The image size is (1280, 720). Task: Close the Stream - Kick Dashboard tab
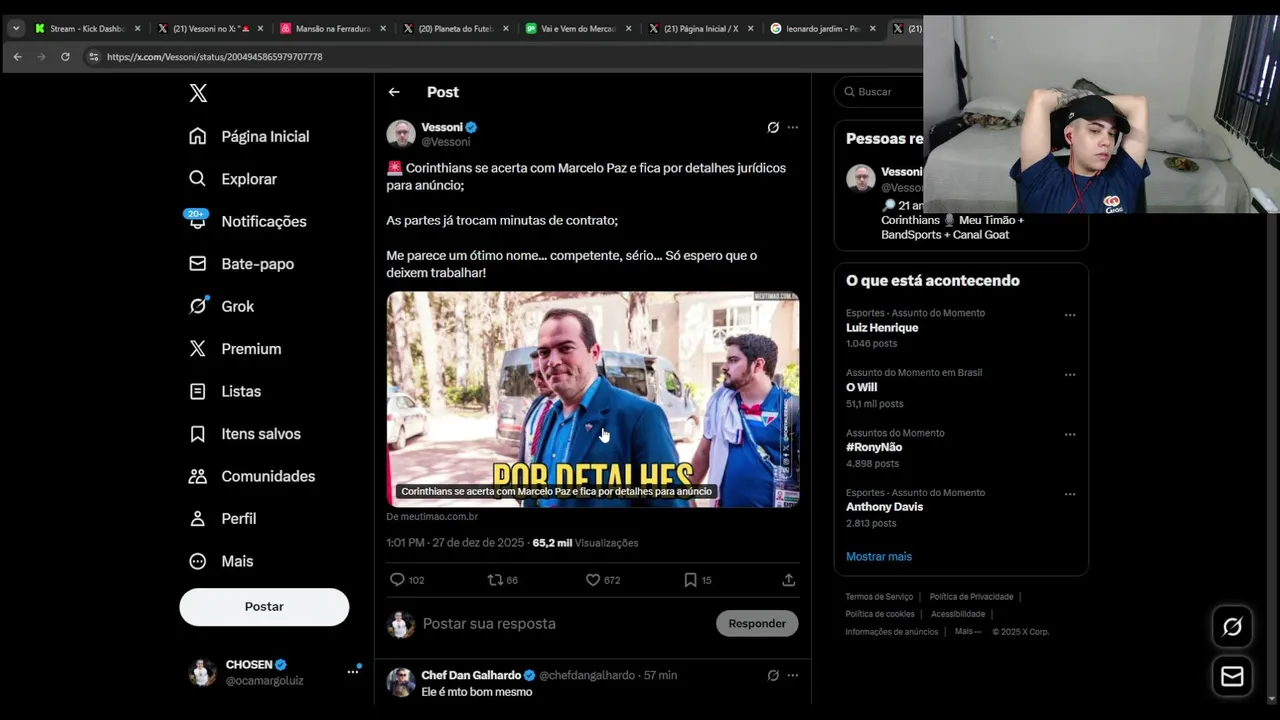click(x=138, y=29)
